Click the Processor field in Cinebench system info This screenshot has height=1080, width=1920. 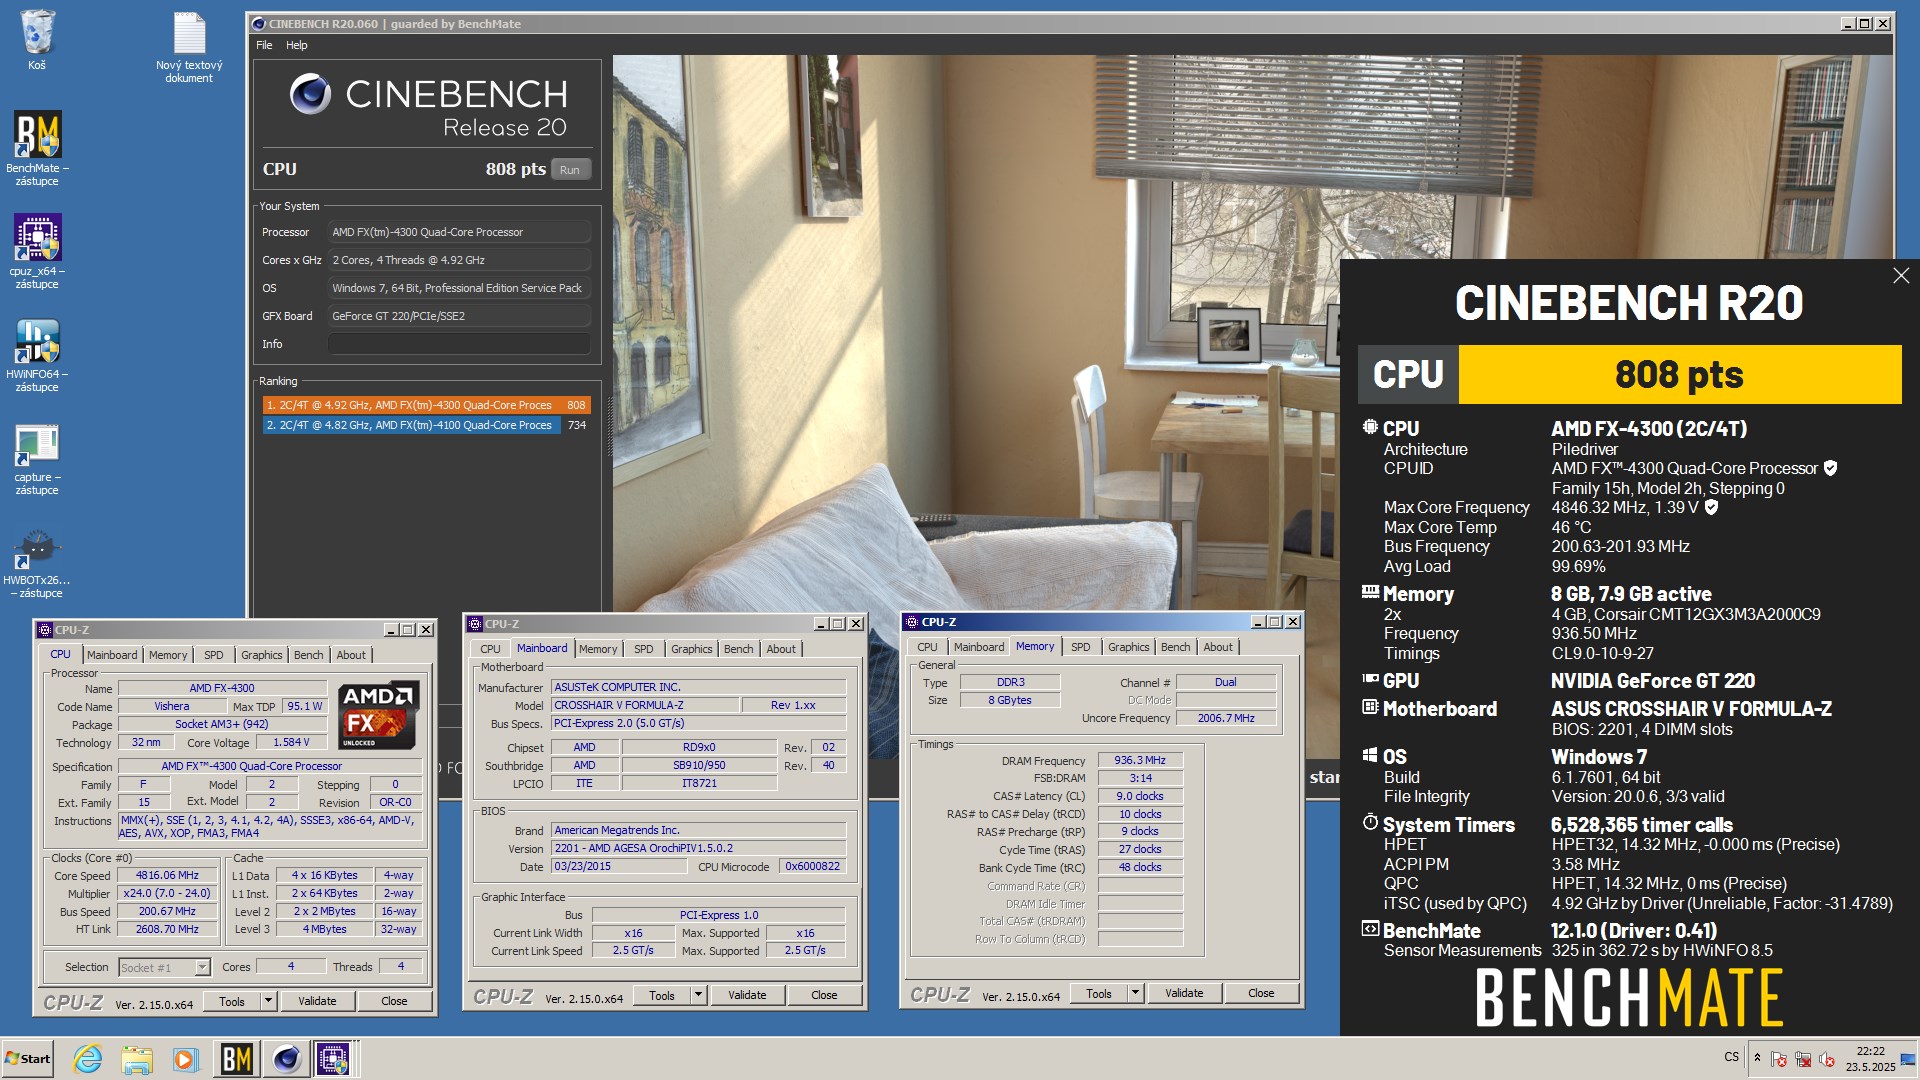[459, 232]
